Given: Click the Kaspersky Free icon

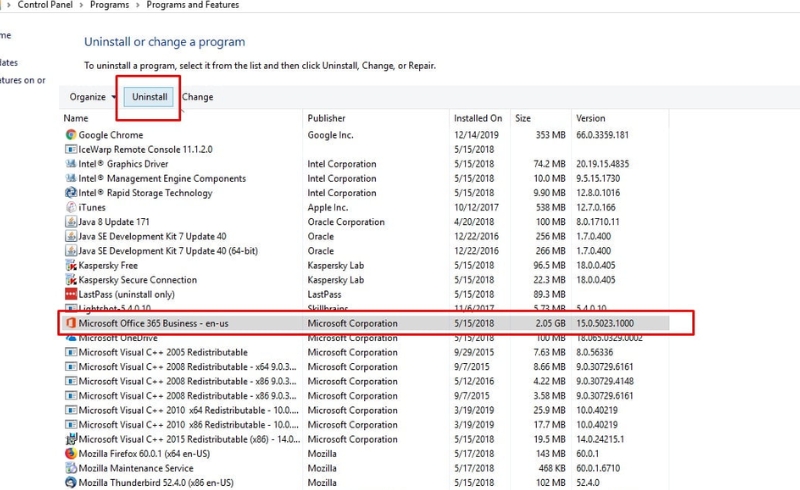Looking at the screenshot, I should coord(71,265).
